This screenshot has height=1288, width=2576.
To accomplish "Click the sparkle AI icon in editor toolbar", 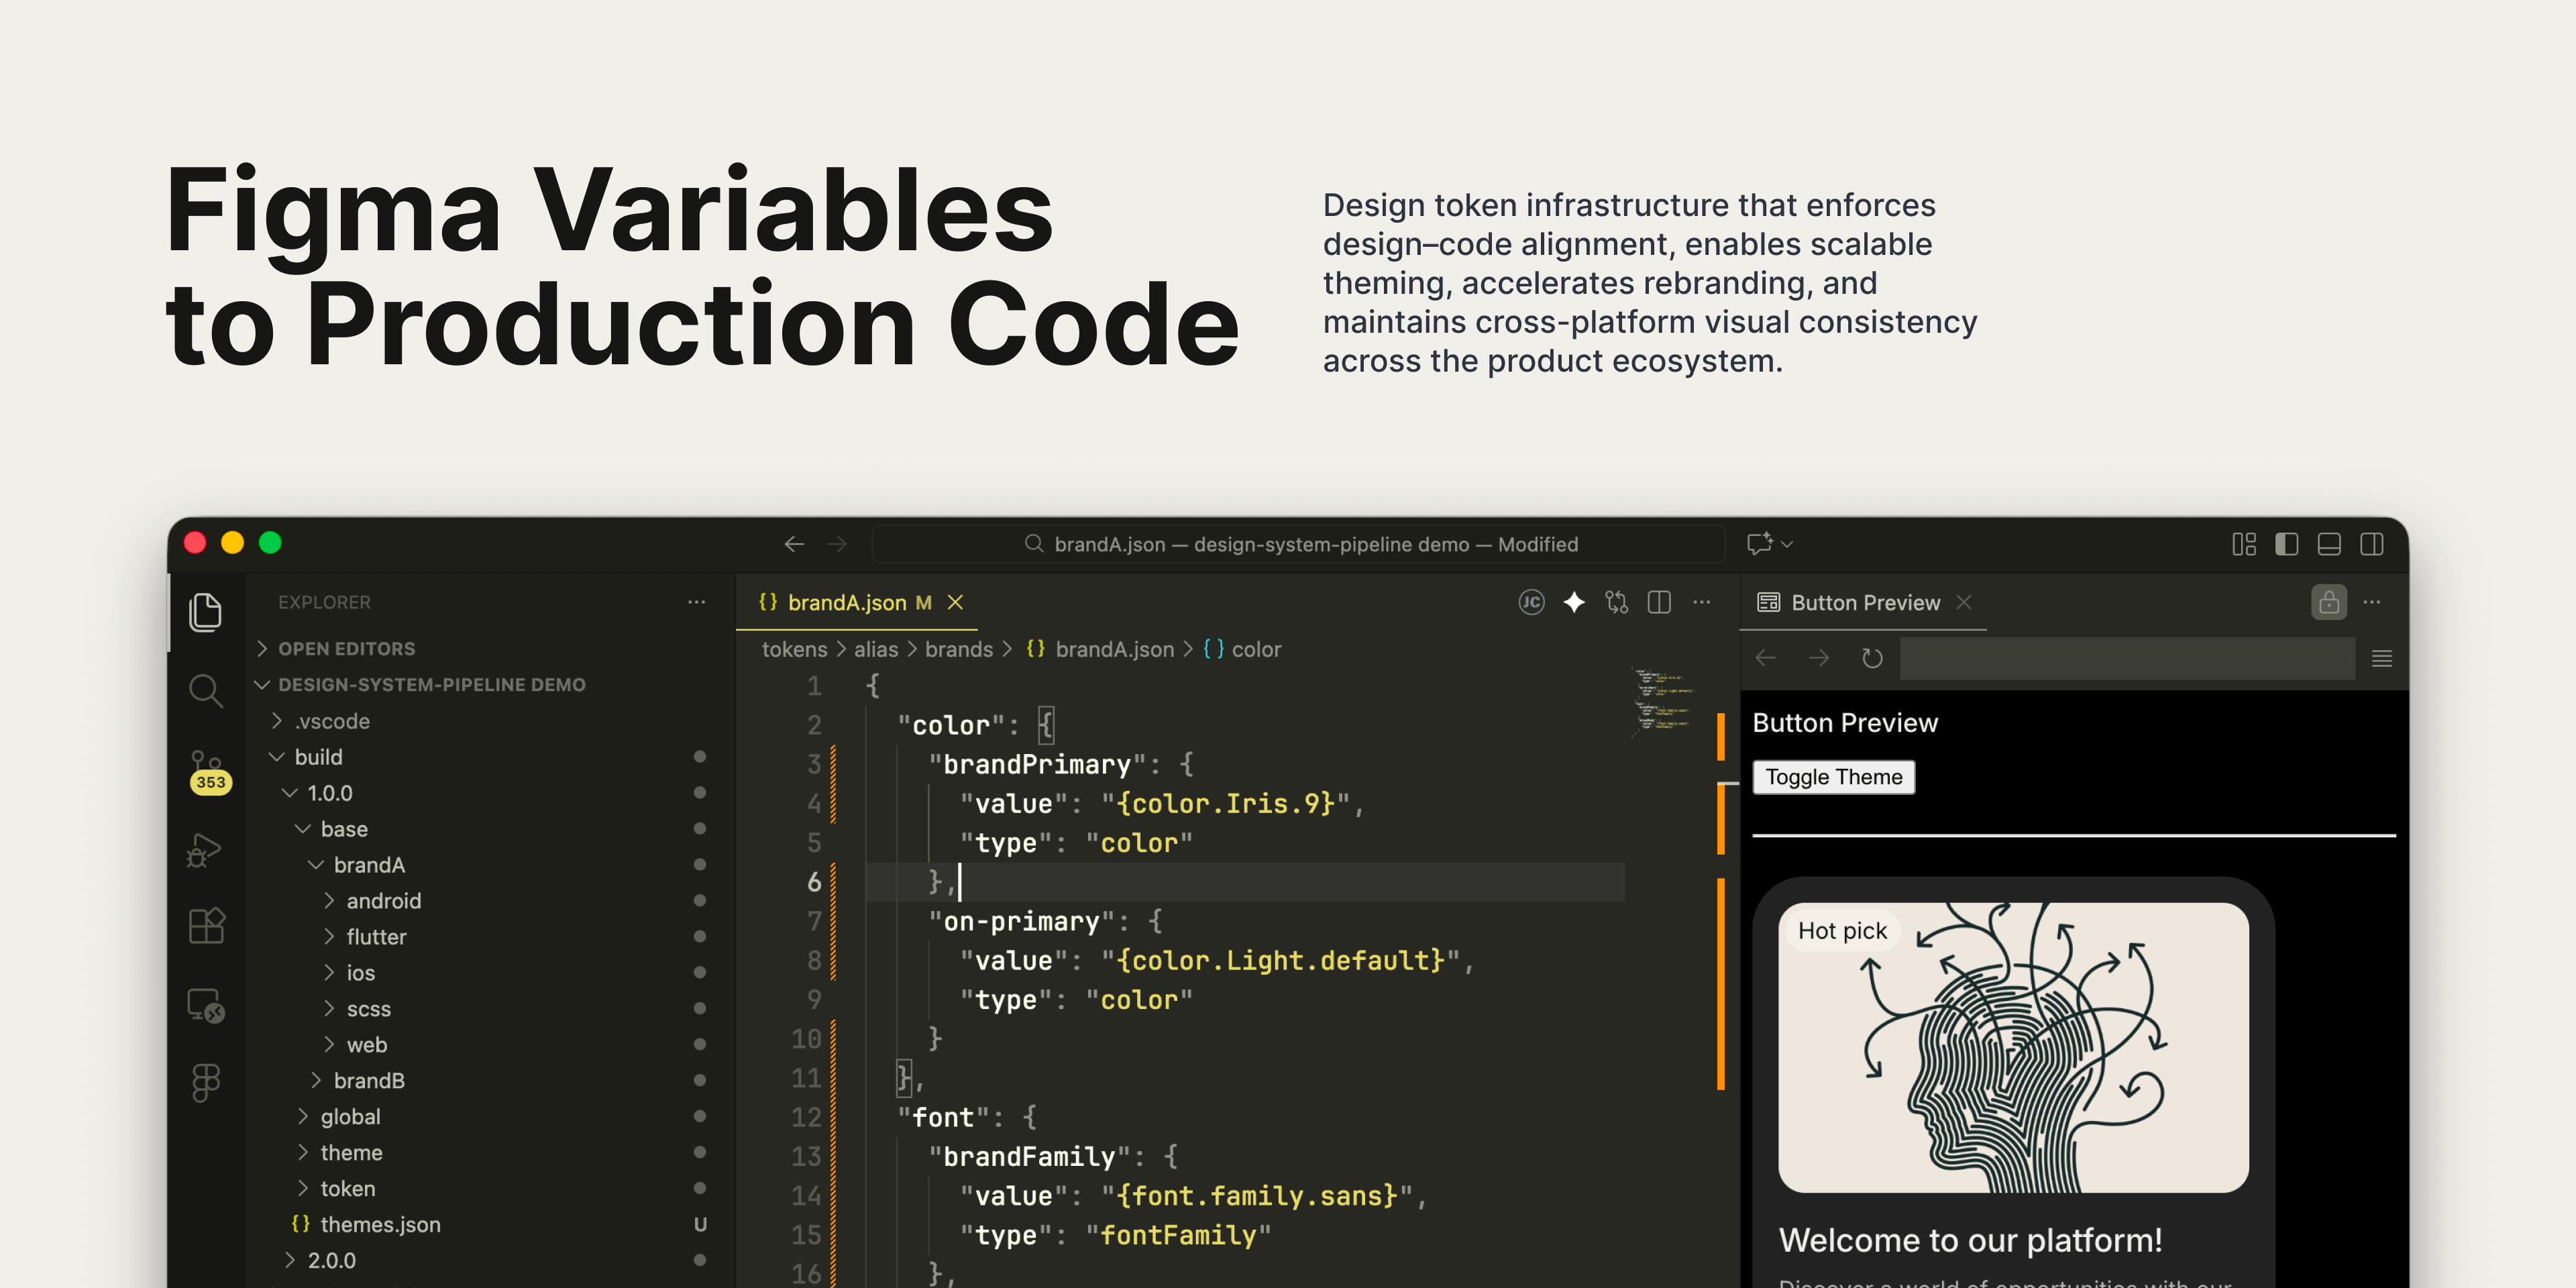I will [1574, 602].
